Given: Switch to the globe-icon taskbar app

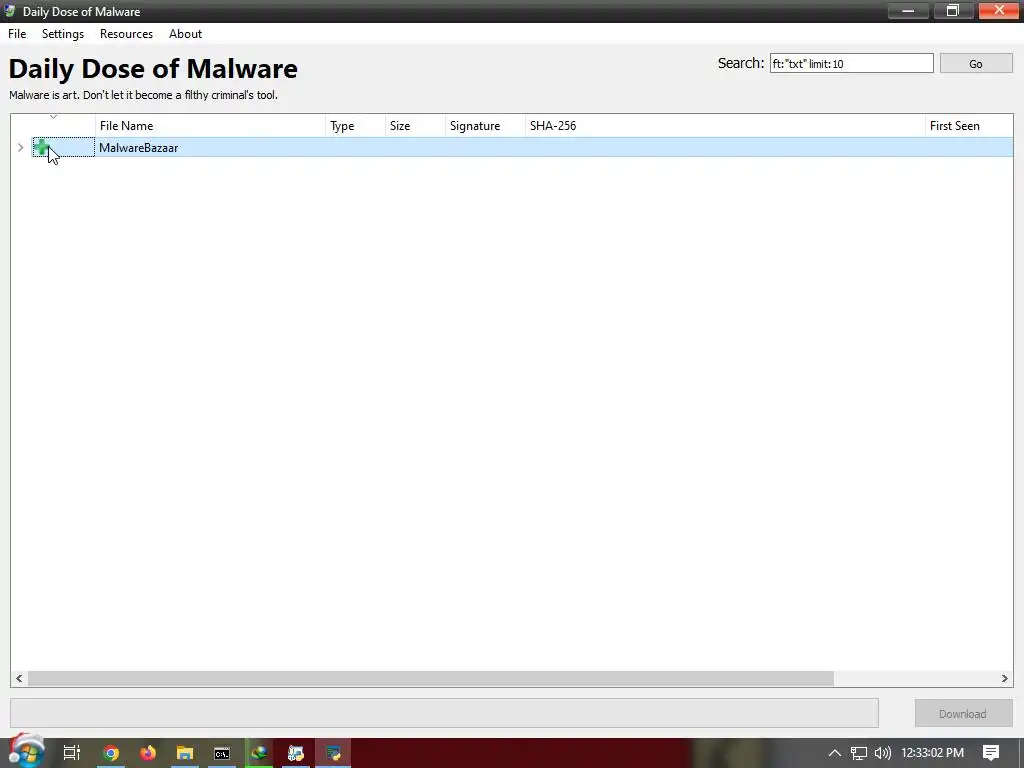Looking at the screenshot, I should tap(259, 753).
